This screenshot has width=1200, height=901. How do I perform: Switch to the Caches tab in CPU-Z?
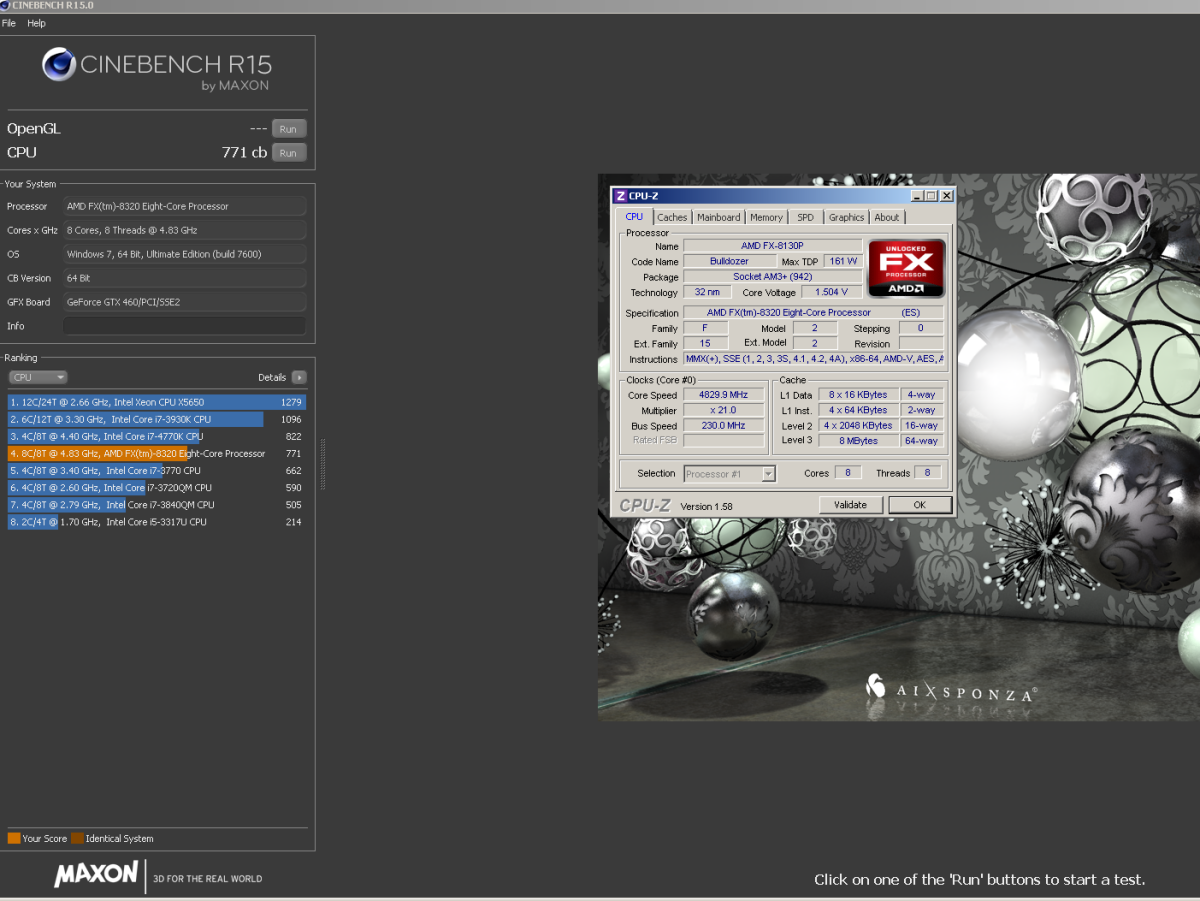(671, 217)
